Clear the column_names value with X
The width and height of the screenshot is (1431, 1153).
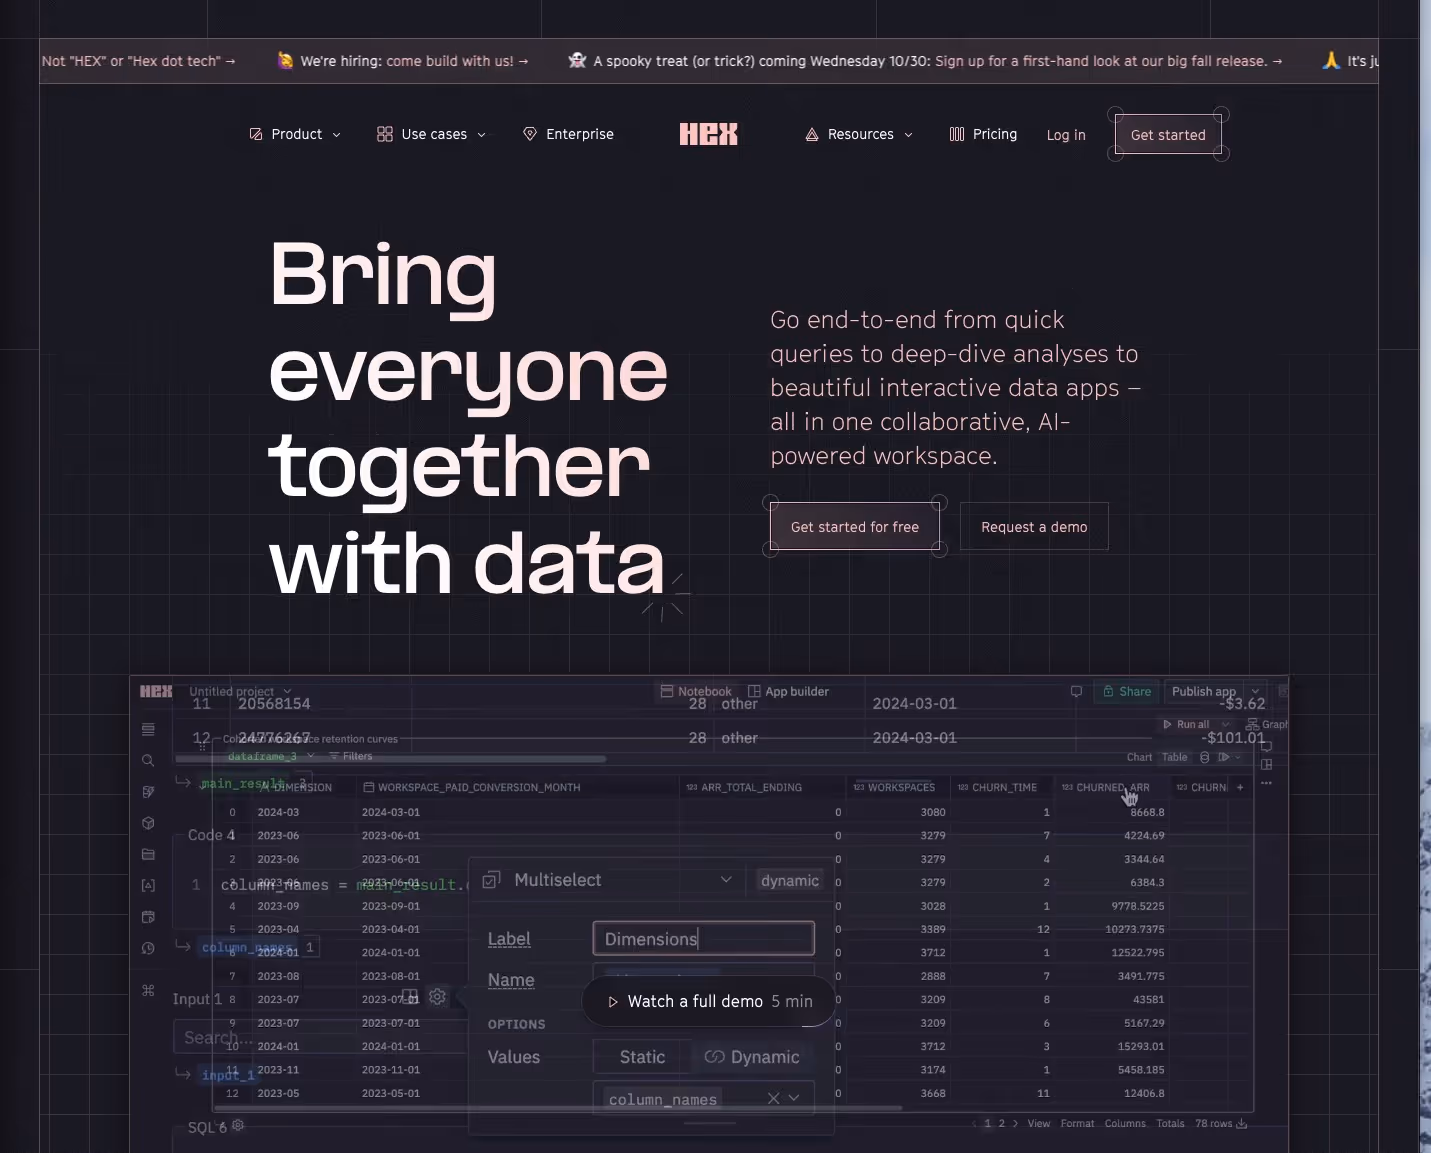[773, 1098]
